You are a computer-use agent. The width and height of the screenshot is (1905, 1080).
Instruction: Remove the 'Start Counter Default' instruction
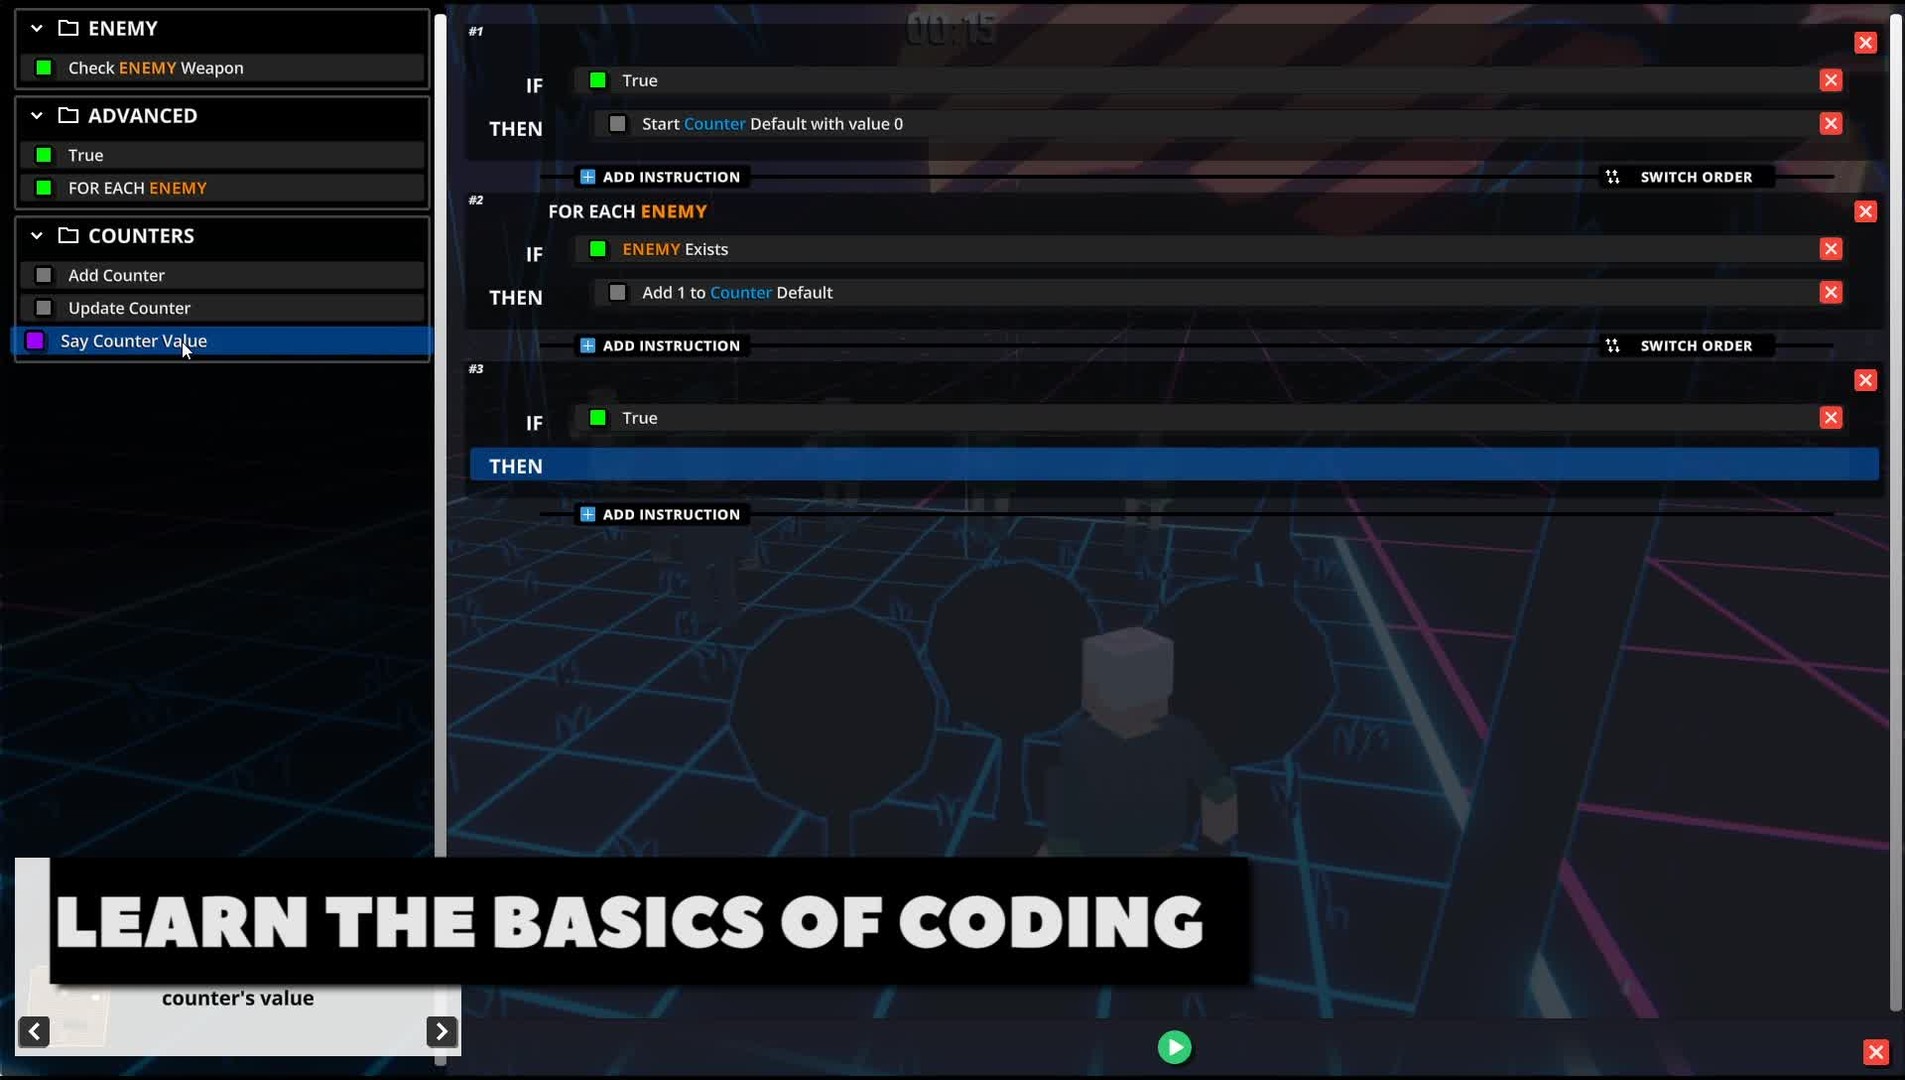1830,124
